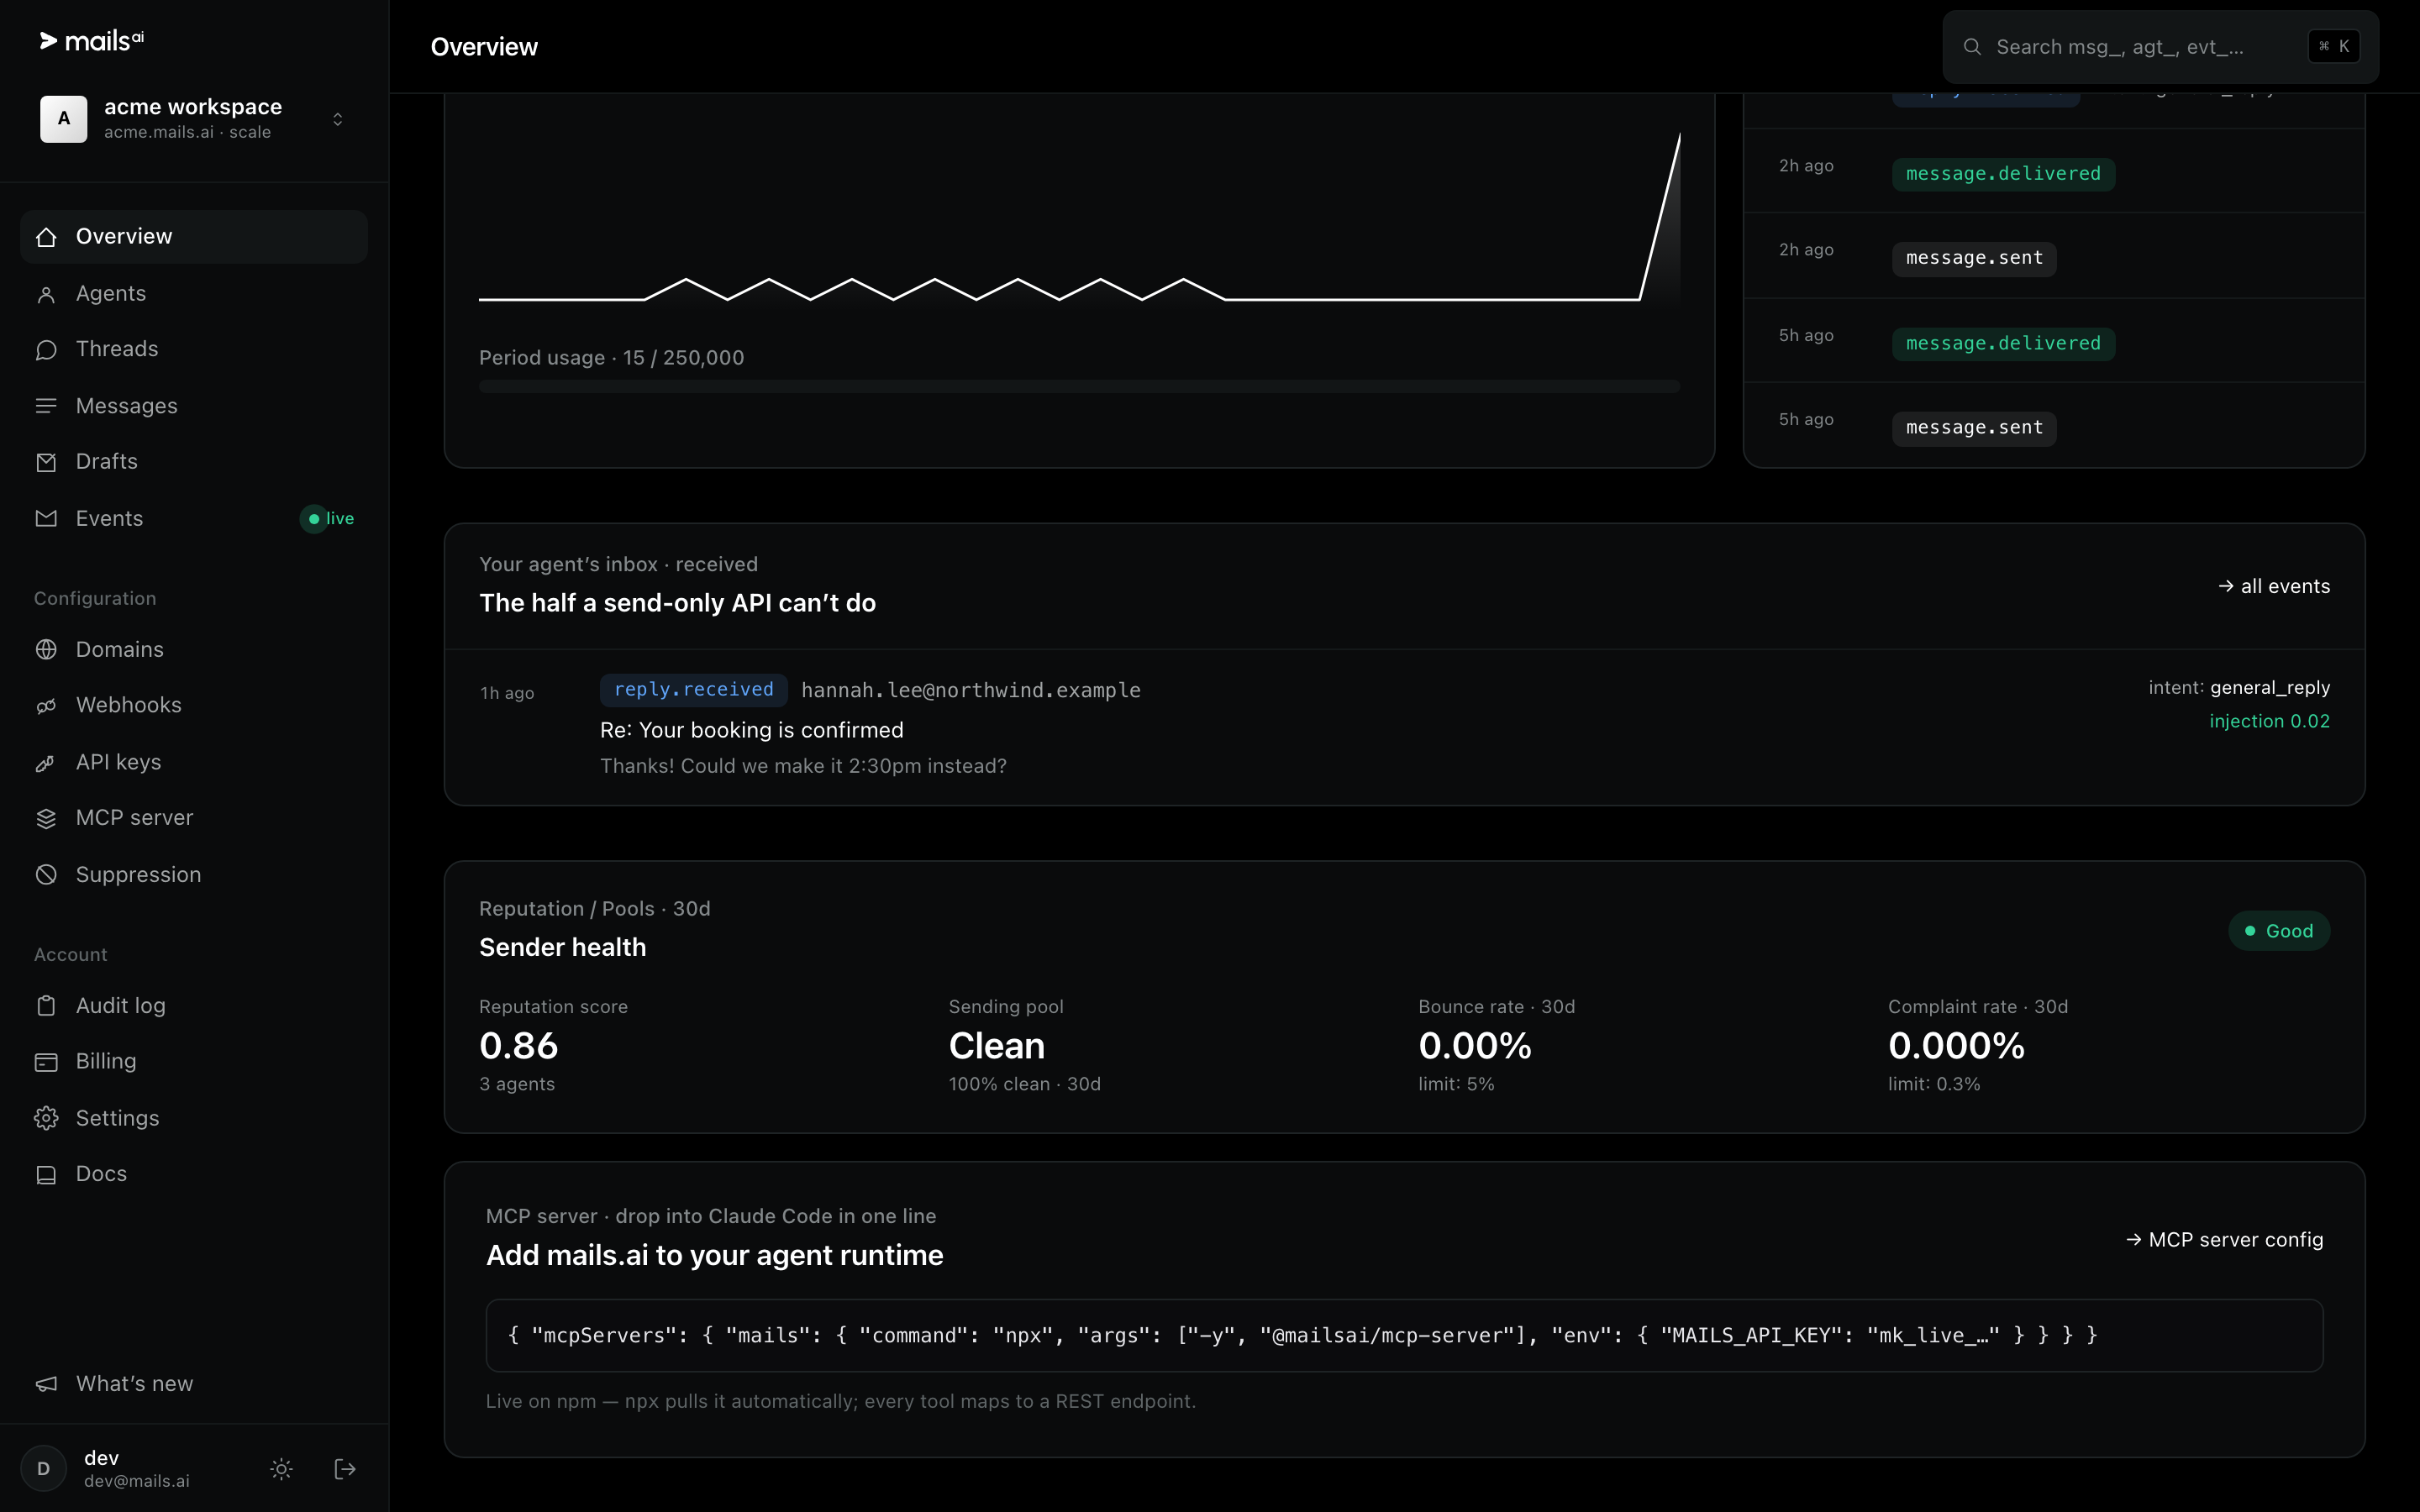This screenshot has width=2420, height=1512.
Task: Open the Audit log clipboard icon
Action: tap(46, 1006)
